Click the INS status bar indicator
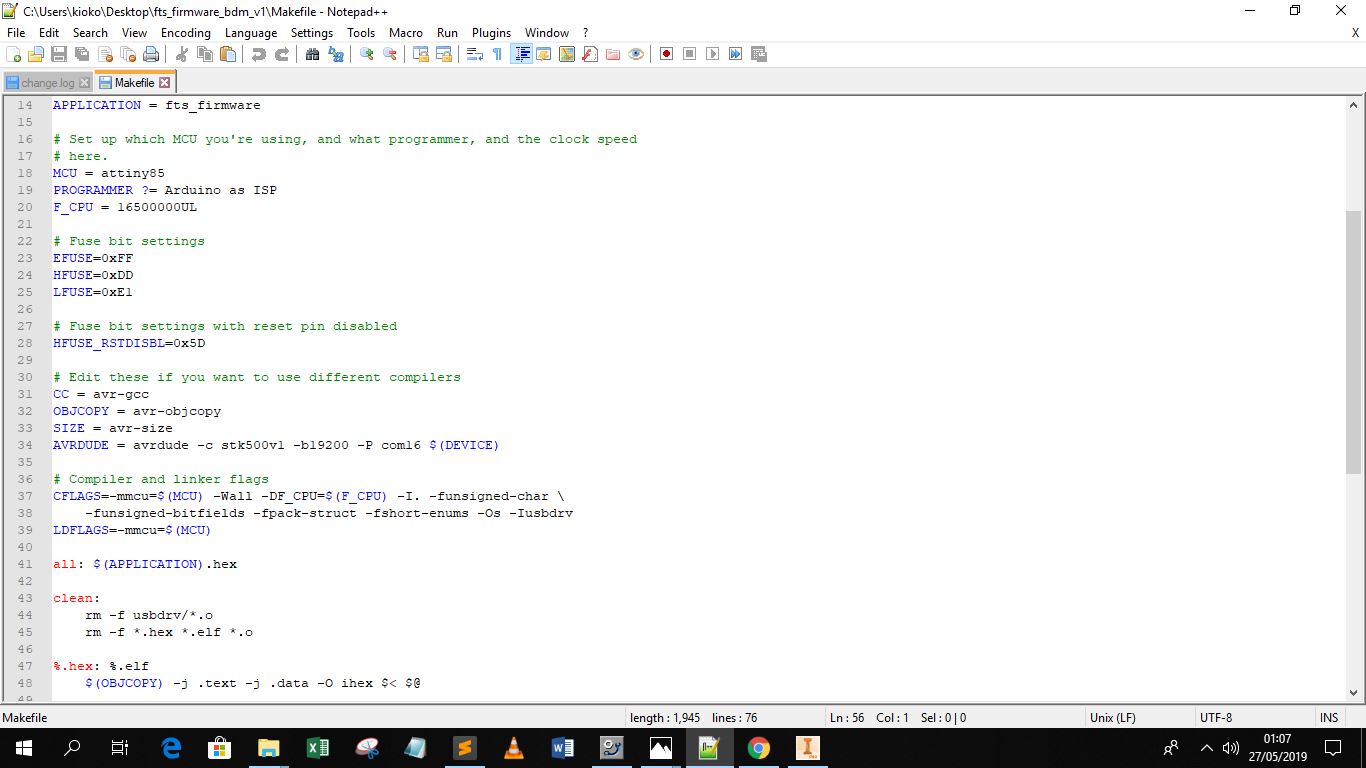 [1329, 718]
